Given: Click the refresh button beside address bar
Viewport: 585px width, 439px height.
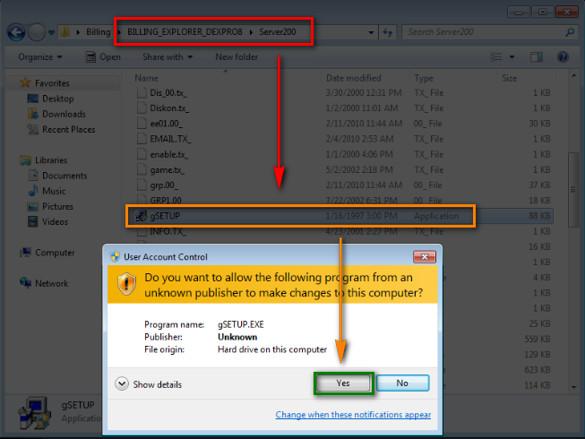Looking at the screenshot, I should [x=388, y=32].
